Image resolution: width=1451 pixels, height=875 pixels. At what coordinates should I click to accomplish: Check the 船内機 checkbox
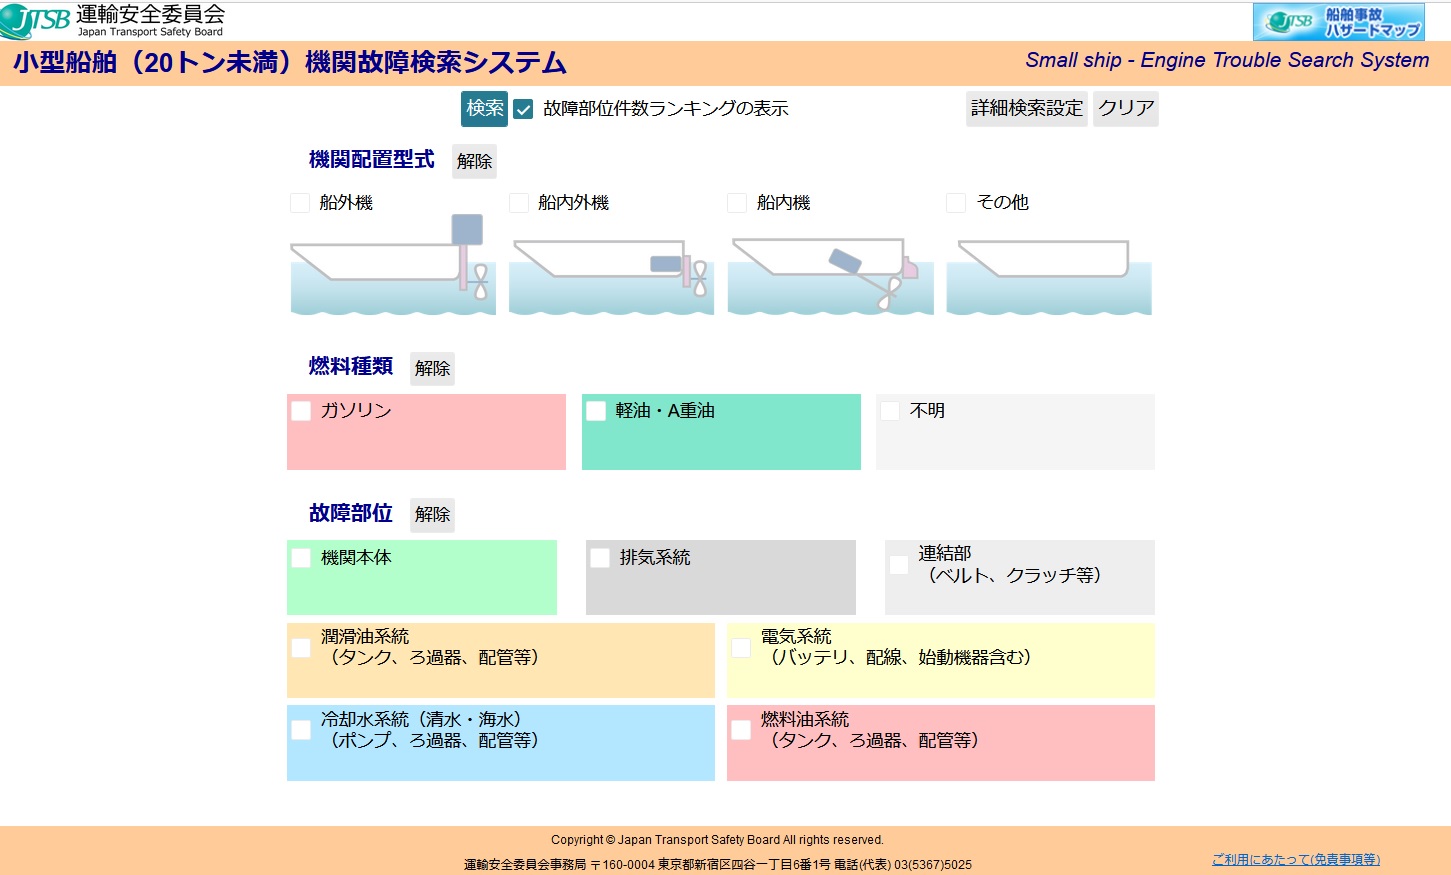737,203
